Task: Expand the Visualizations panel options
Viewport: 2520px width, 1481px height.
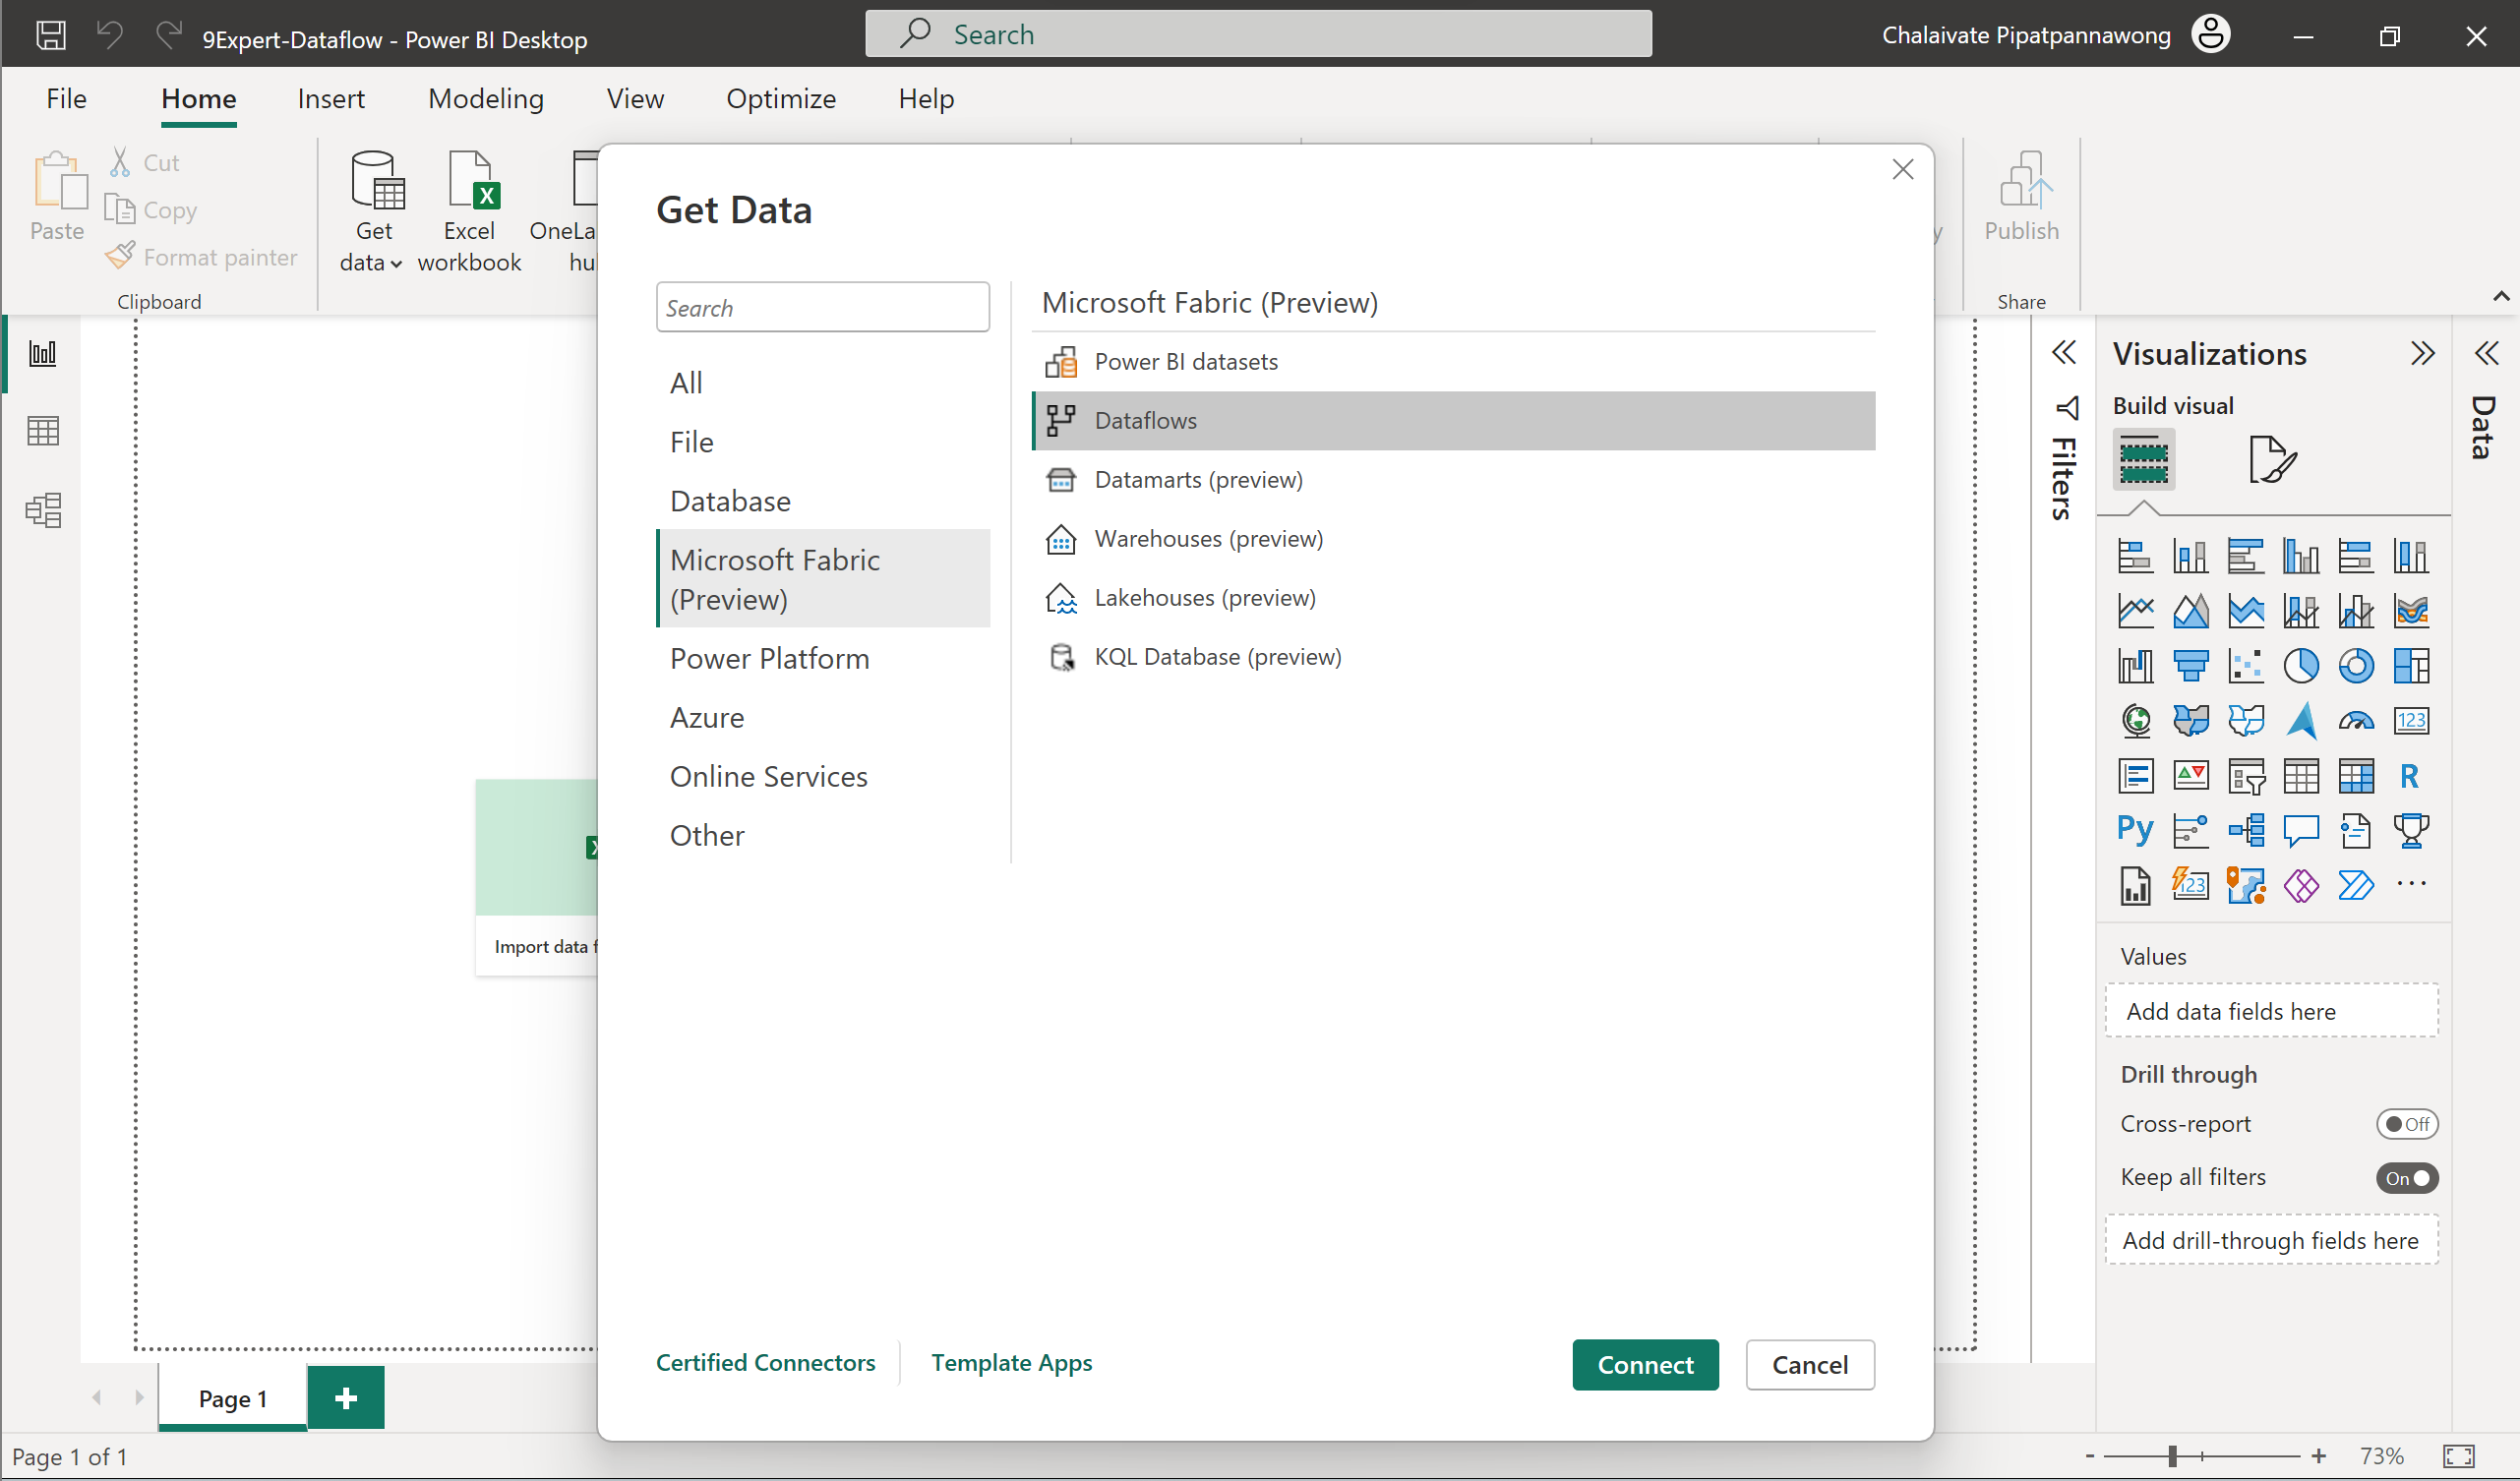Action: tap(2425, 353)
